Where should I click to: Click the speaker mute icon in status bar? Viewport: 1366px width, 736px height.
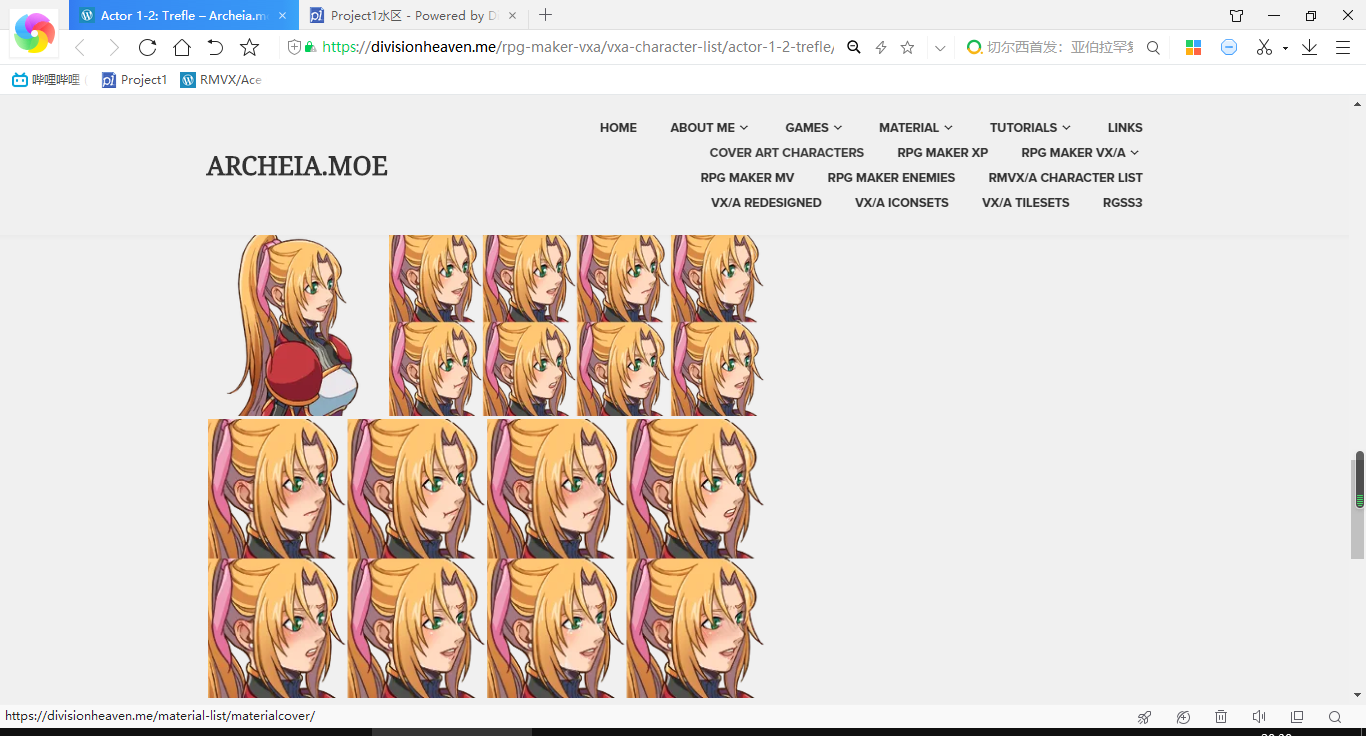click(x=1259, y=717)
